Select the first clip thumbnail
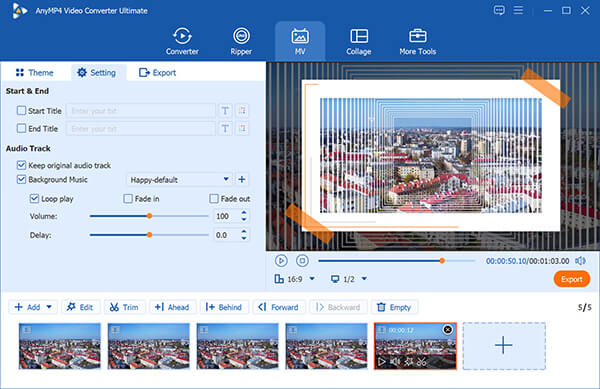Image resolution: width=600 pixels, height=389 pixels. point(60,346)
